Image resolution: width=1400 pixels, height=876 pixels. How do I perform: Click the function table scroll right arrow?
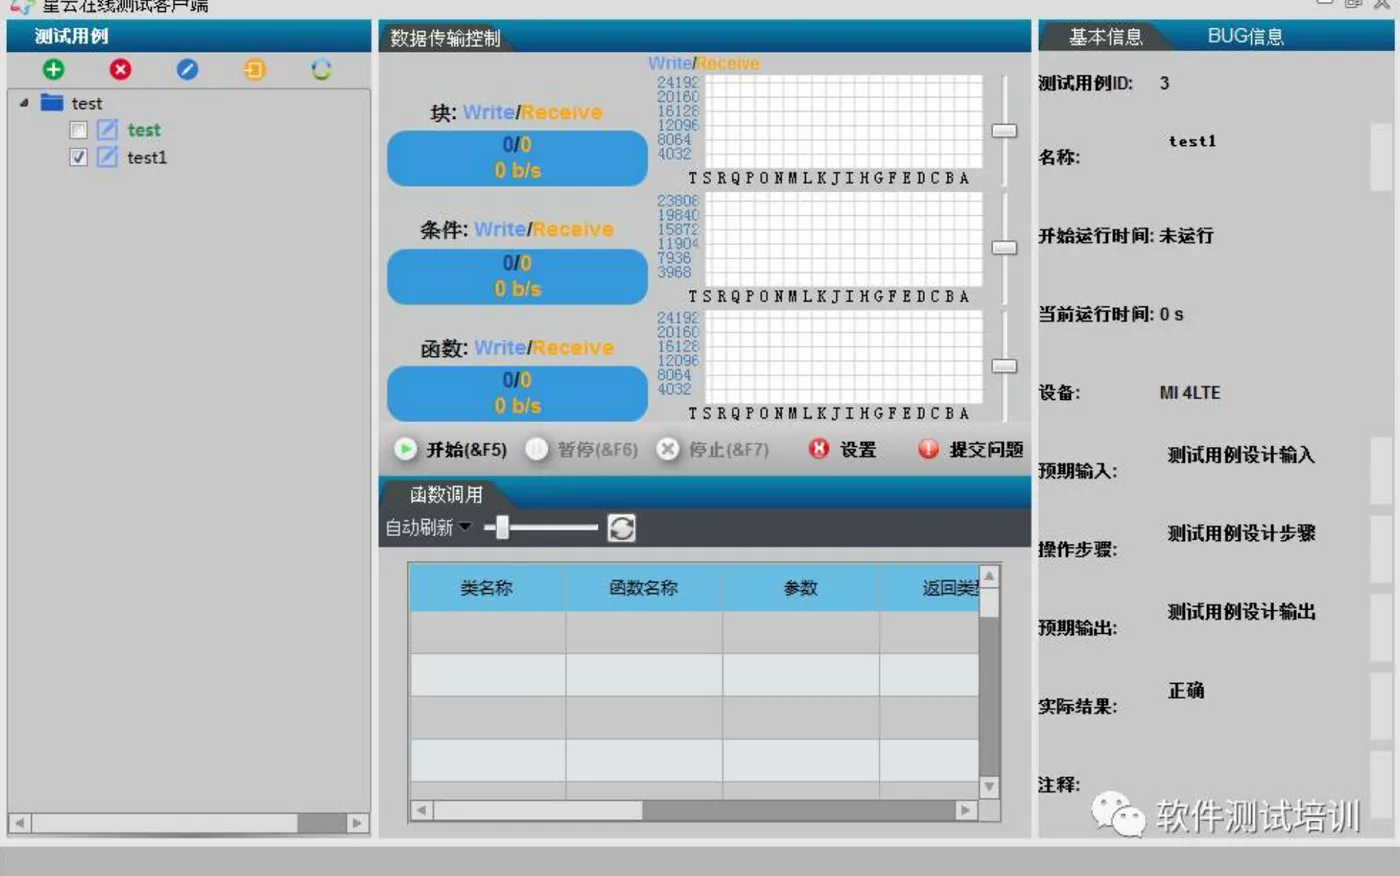click(965, 810)
